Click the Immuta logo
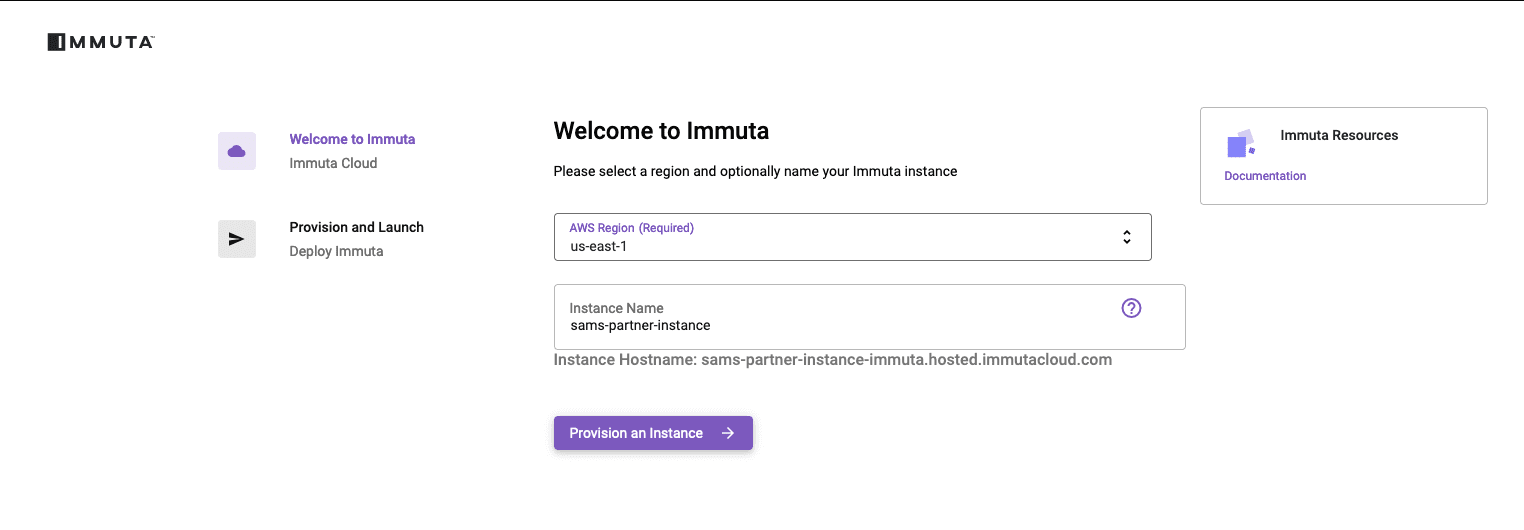Screen dimensions: 1524x530 point(101,42)
